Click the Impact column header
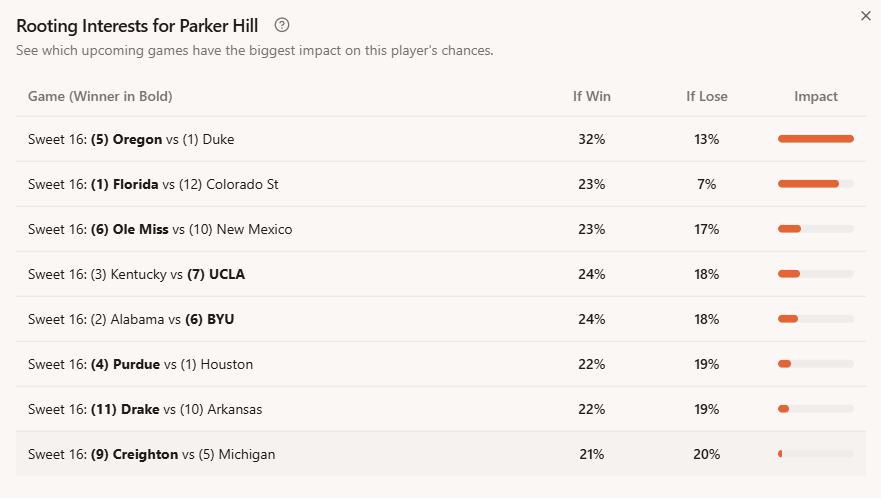The height and width of the screenshot is (498, 881). click(x=816, y=97)
